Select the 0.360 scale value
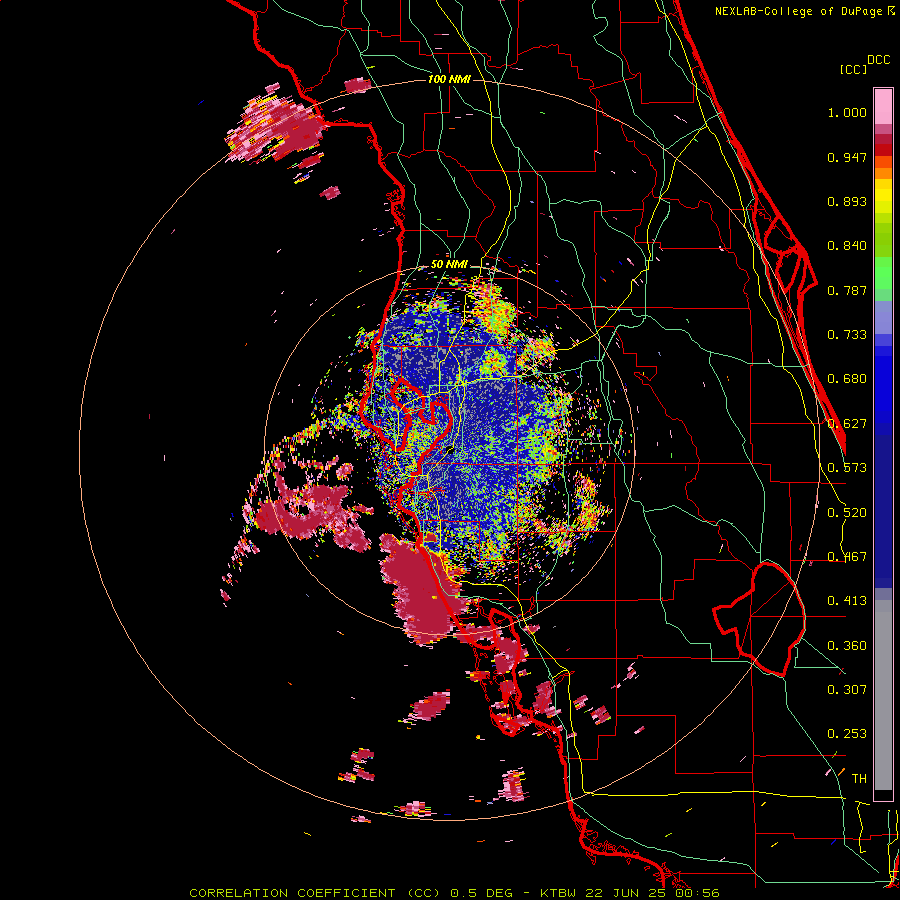This screenshot has width=900, height=900. coord(847,646)
